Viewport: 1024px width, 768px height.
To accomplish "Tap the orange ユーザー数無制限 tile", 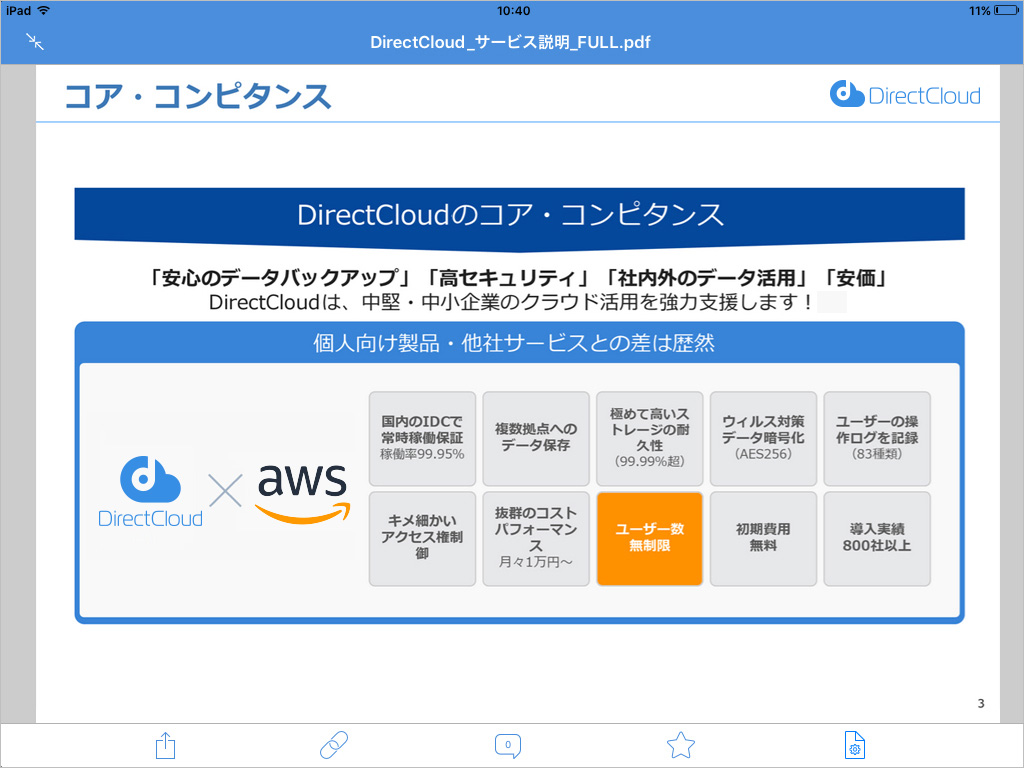I will [x=650, y=538].
